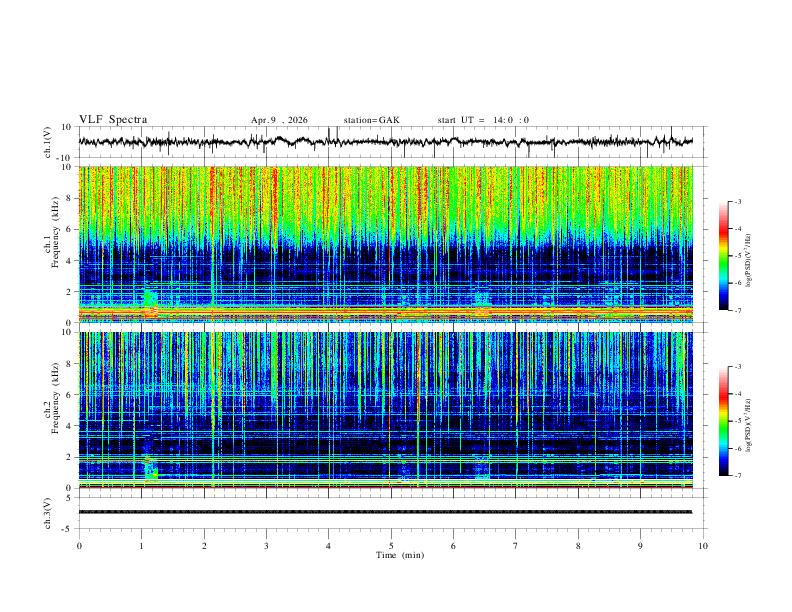Click the 'start UT = 14:0 :0' text
This screenshot has width=792, height=612.
(483, 120)
